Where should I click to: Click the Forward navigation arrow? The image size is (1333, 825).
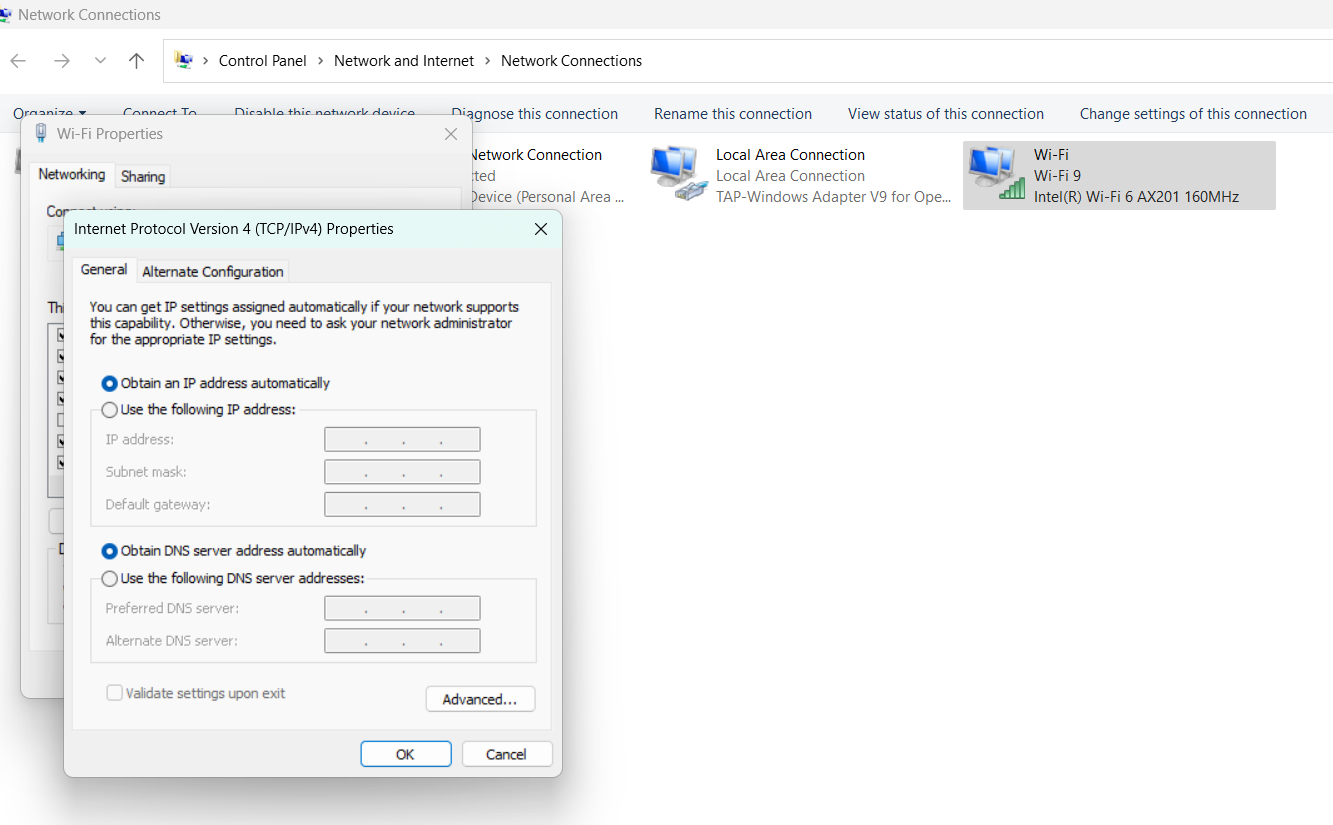62,61
